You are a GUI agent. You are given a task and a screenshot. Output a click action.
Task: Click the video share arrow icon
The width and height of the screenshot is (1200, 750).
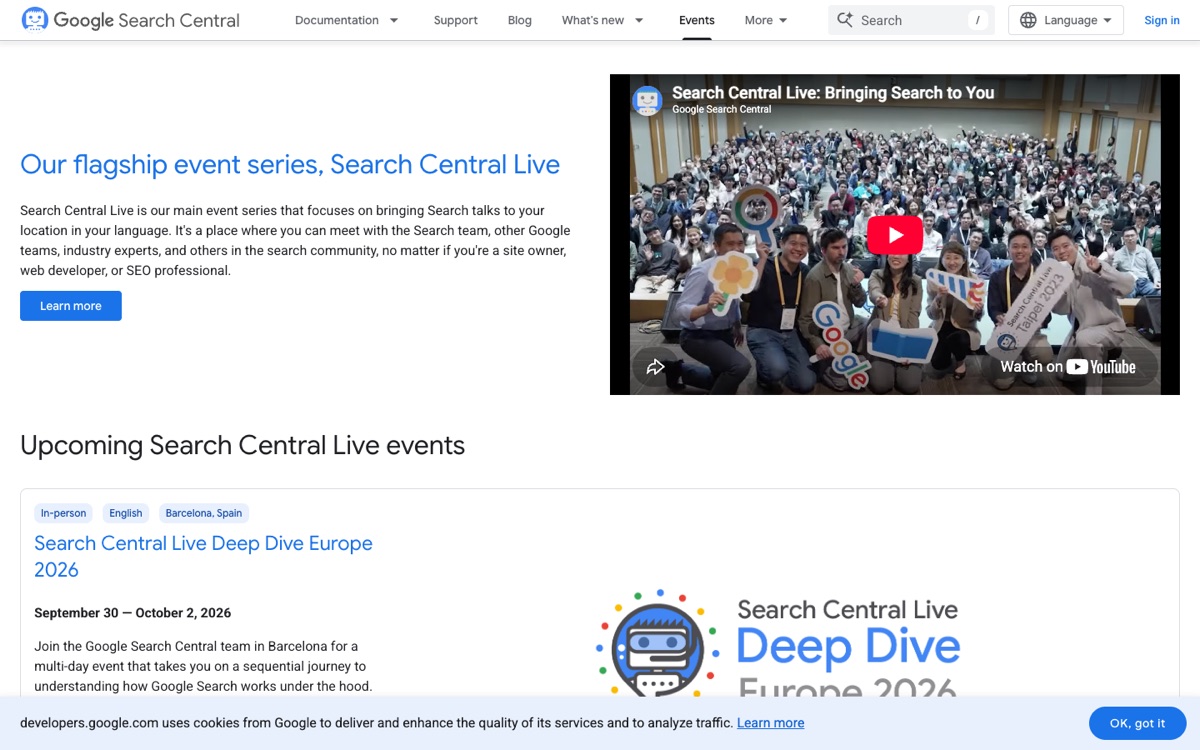point(656,367)
